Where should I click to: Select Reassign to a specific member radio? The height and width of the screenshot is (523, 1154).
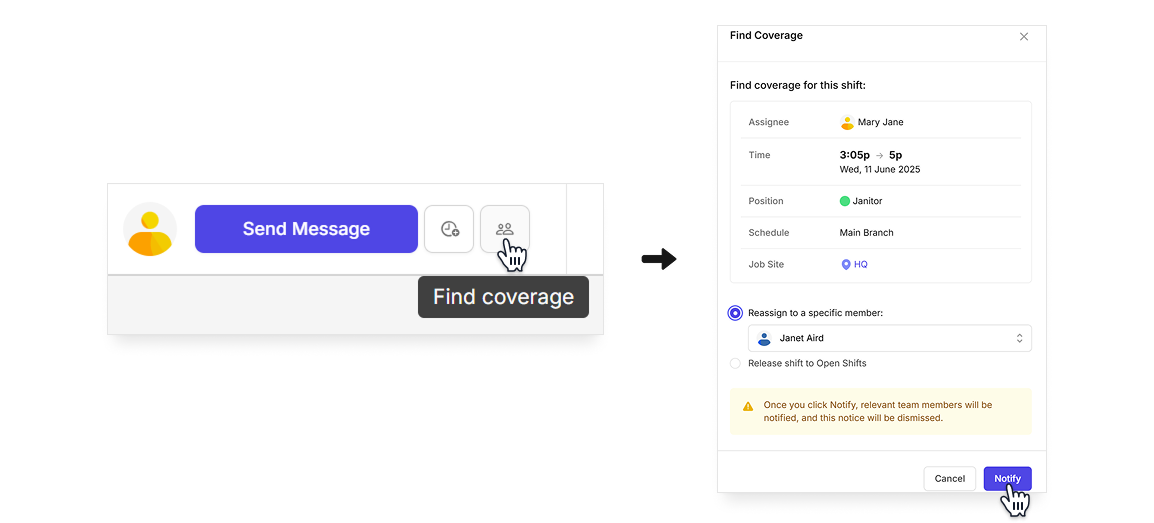coord(735,313)
